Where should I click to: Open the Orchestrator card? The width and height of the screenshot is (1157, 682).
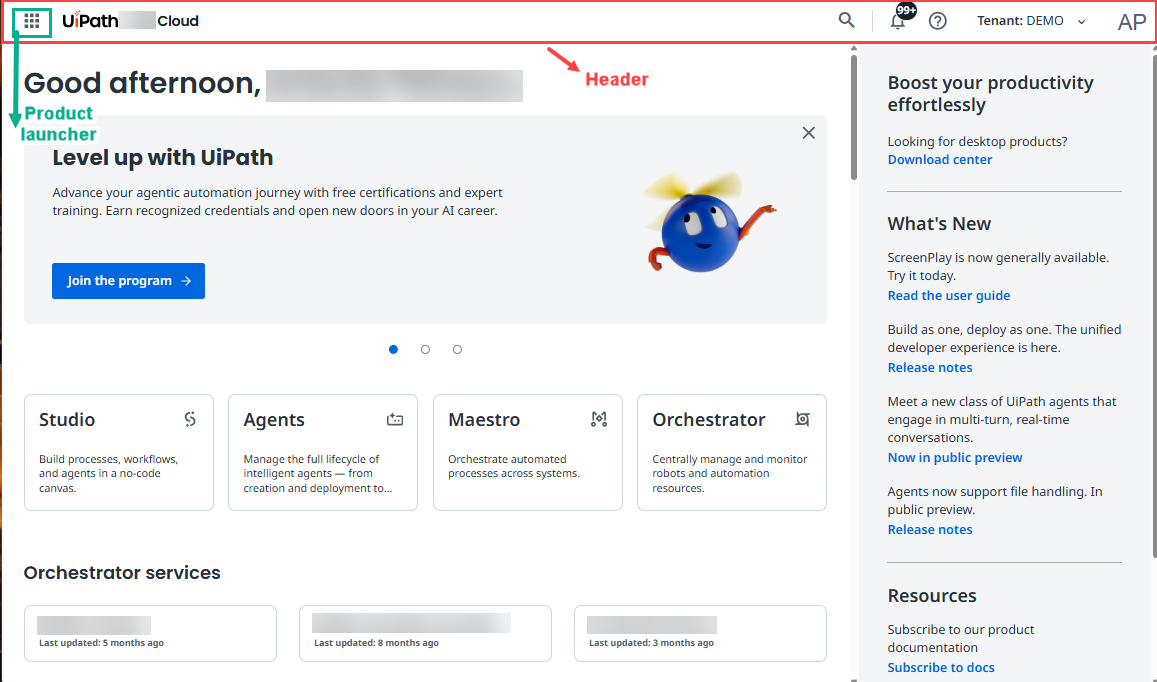pyautogui.click(x=732, y=452)
